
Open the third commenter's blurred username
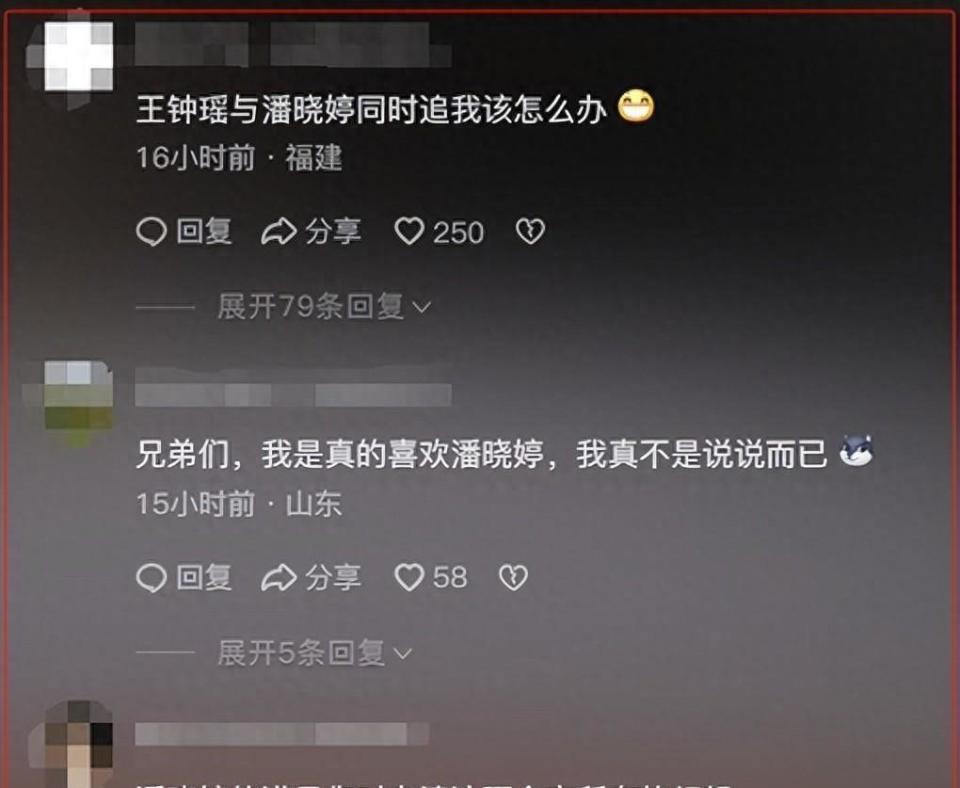click(282, 734)
